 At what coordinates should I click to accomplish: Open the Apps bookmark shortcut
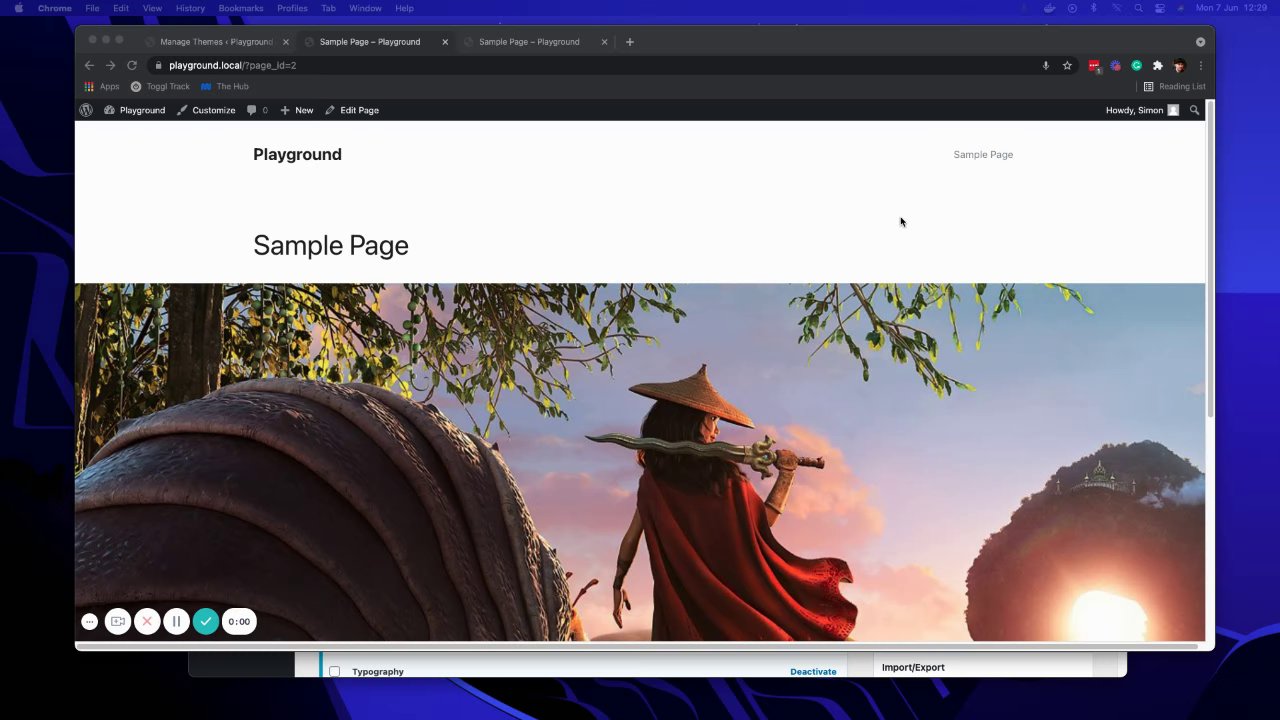(102, 87)
